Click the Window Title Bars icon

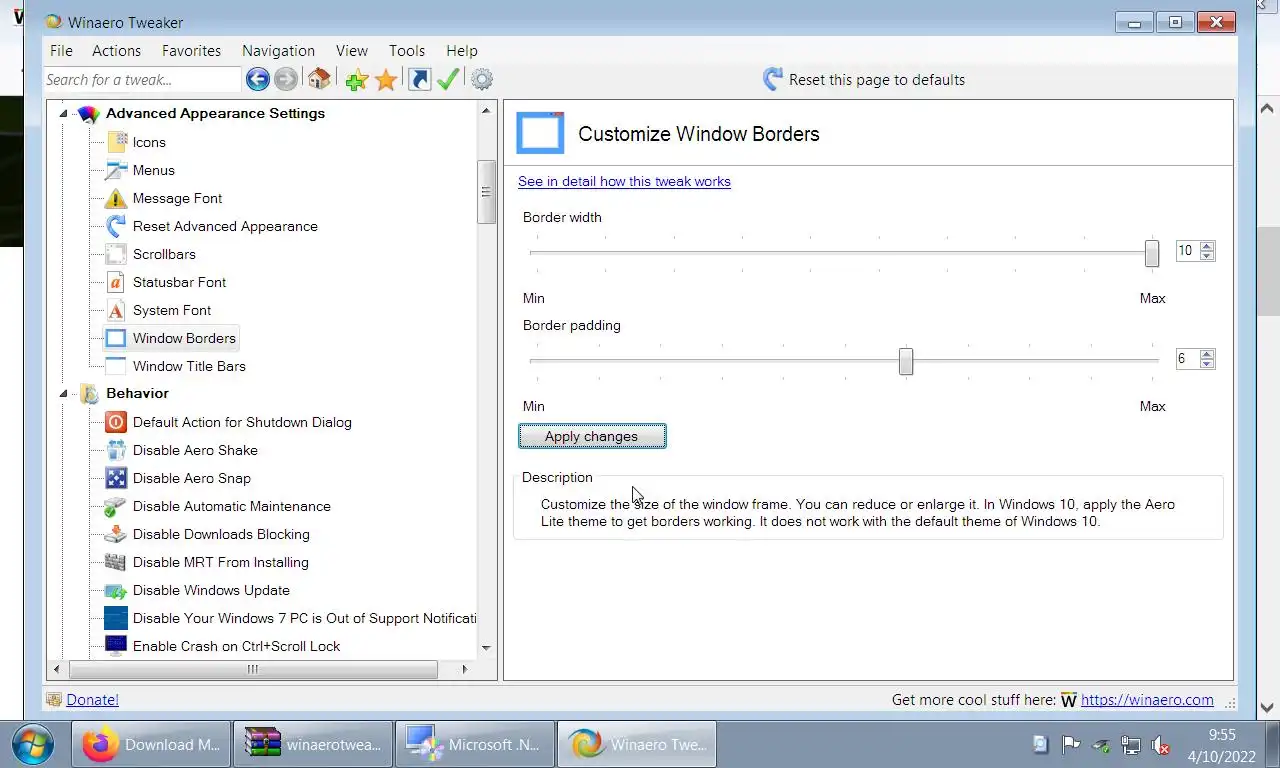pyautogui.click(x=116, y=366)
